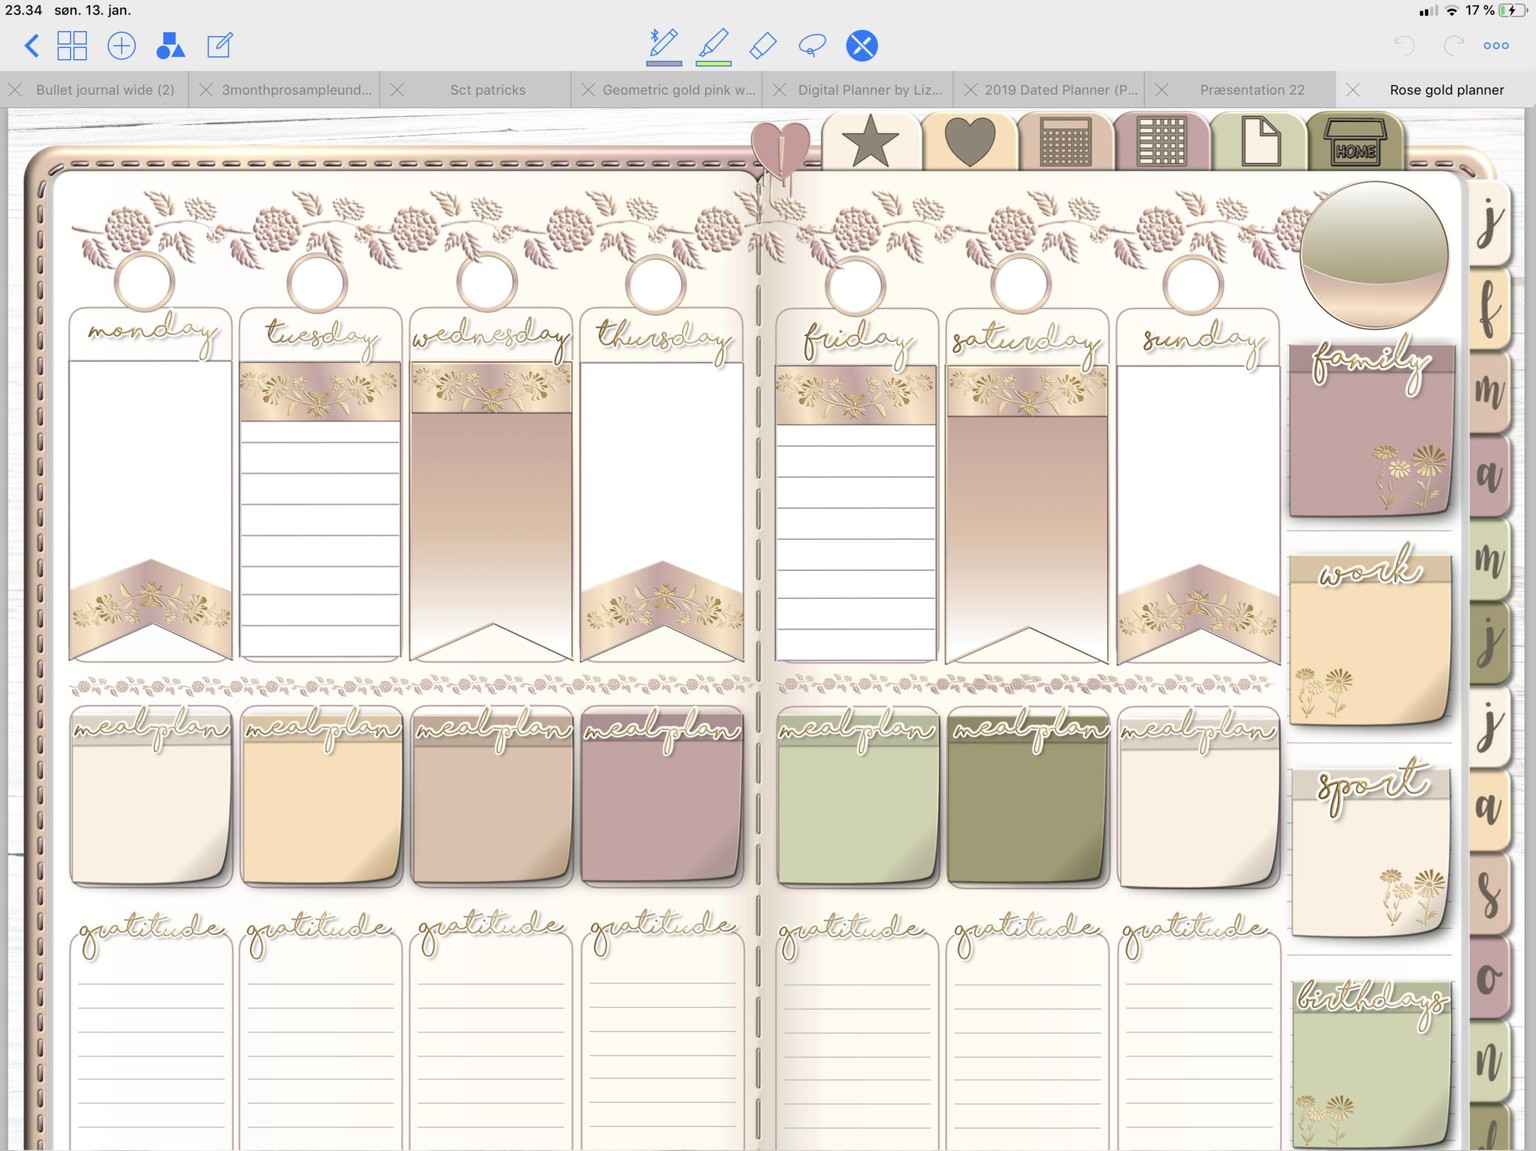
Task: Close the Bullet journal wide (2) tab
Action: pyautogui.click(x=15, y=90)
